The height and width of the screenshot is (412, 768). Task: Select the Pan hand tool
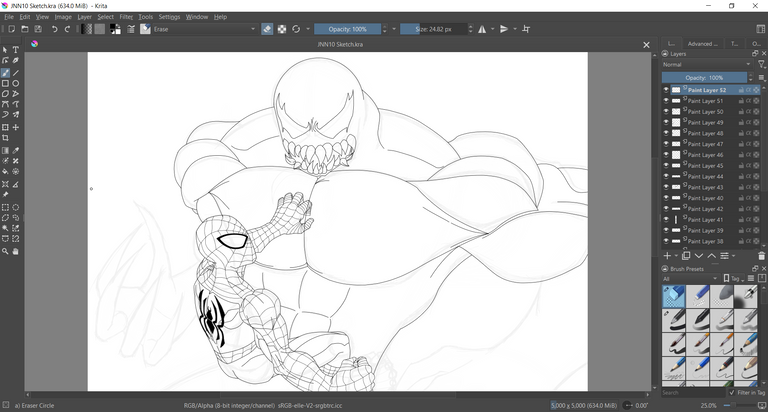pyautogui.click(x=16, y=251)
